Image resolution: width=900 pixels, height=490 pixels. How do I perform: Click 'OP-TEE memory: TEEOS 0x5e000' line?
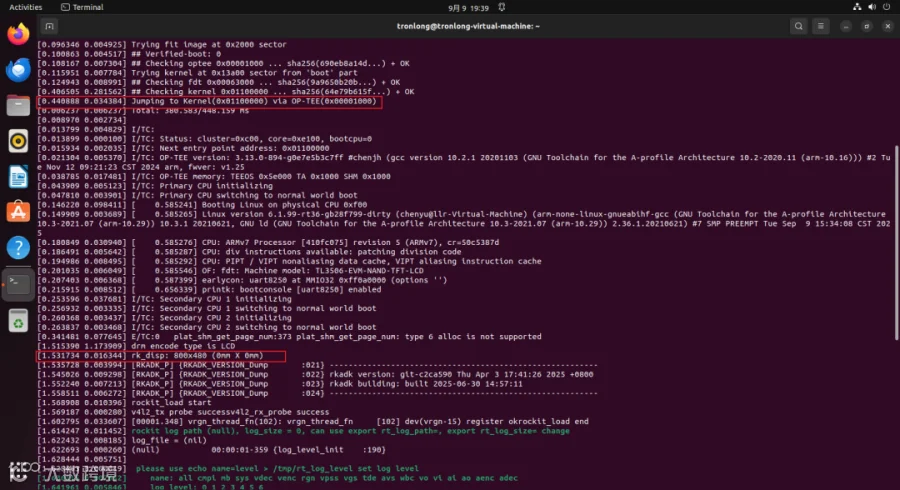214,177
